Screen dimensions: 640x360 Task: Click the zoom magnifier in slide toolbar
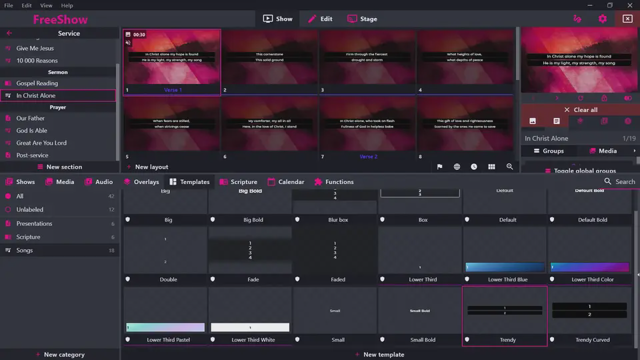(x=509, y=167)
